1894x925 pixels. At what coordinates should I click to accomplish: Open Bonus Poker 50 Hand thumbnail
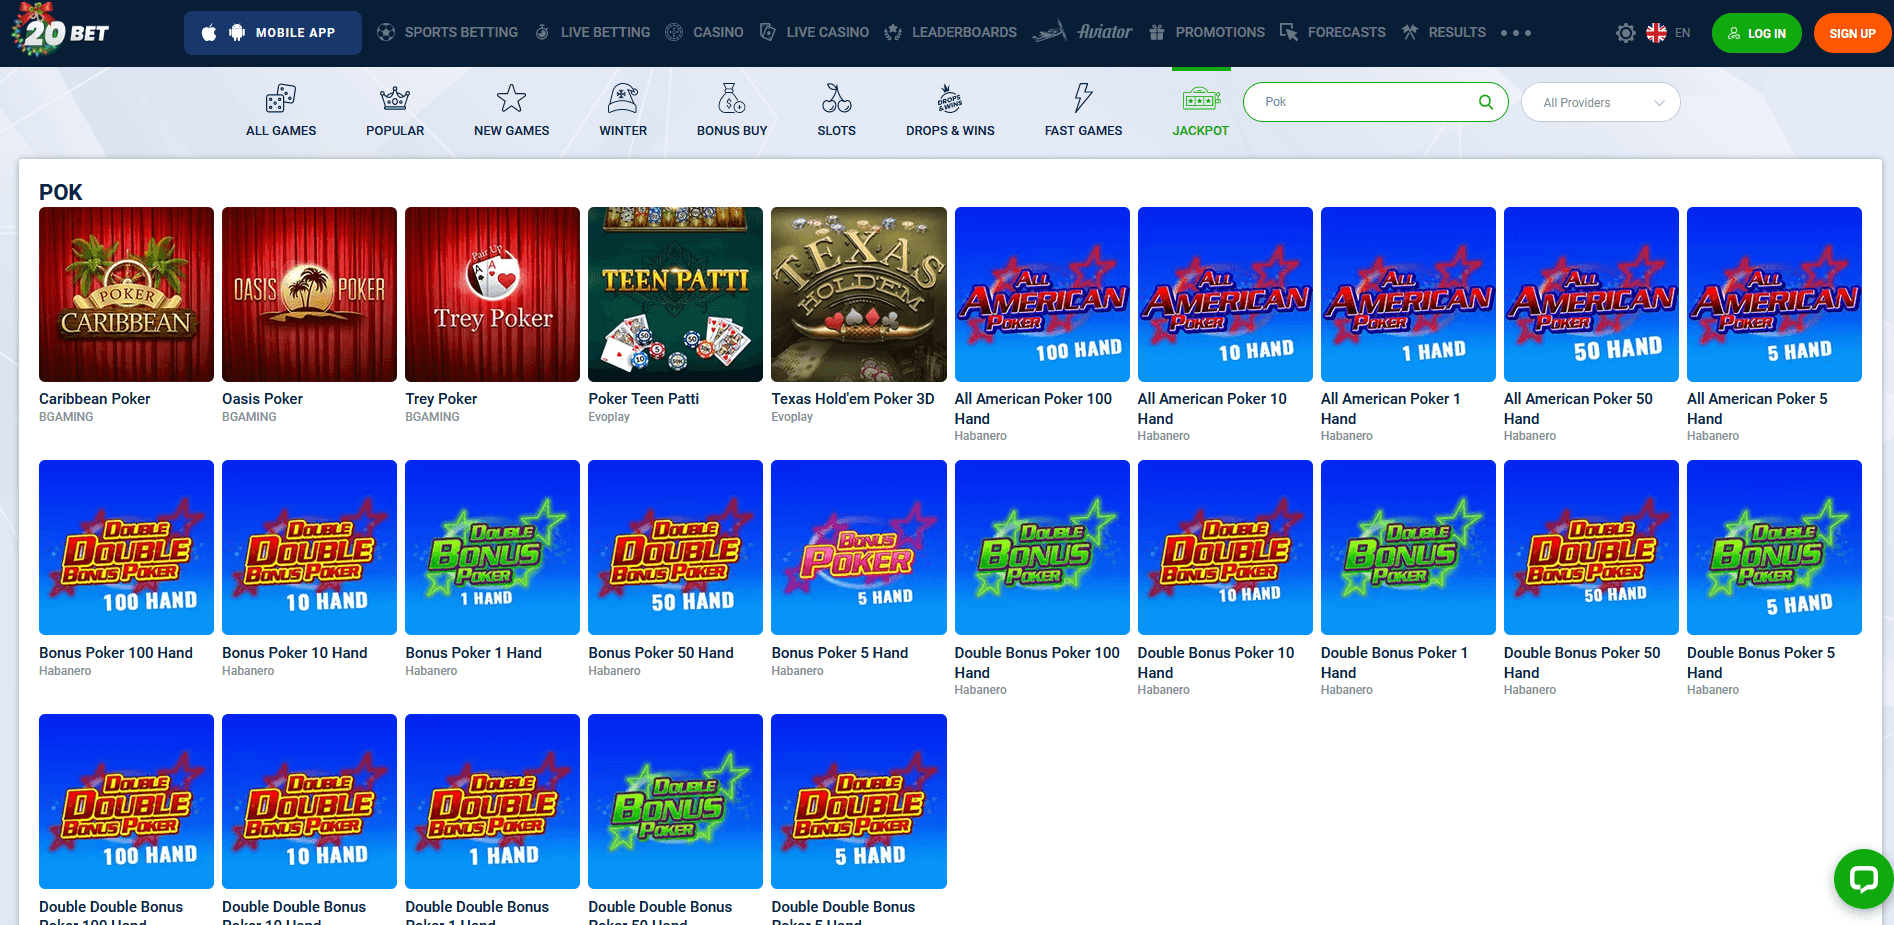point(675,547)
